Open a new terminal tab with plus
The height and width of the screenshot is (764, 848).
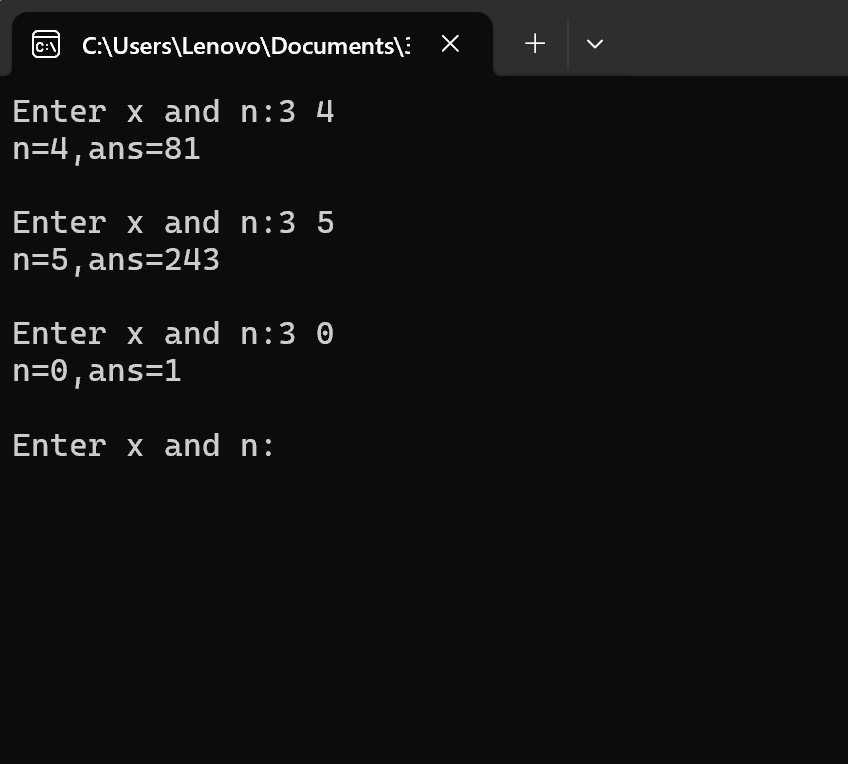[x=535, y=44]
